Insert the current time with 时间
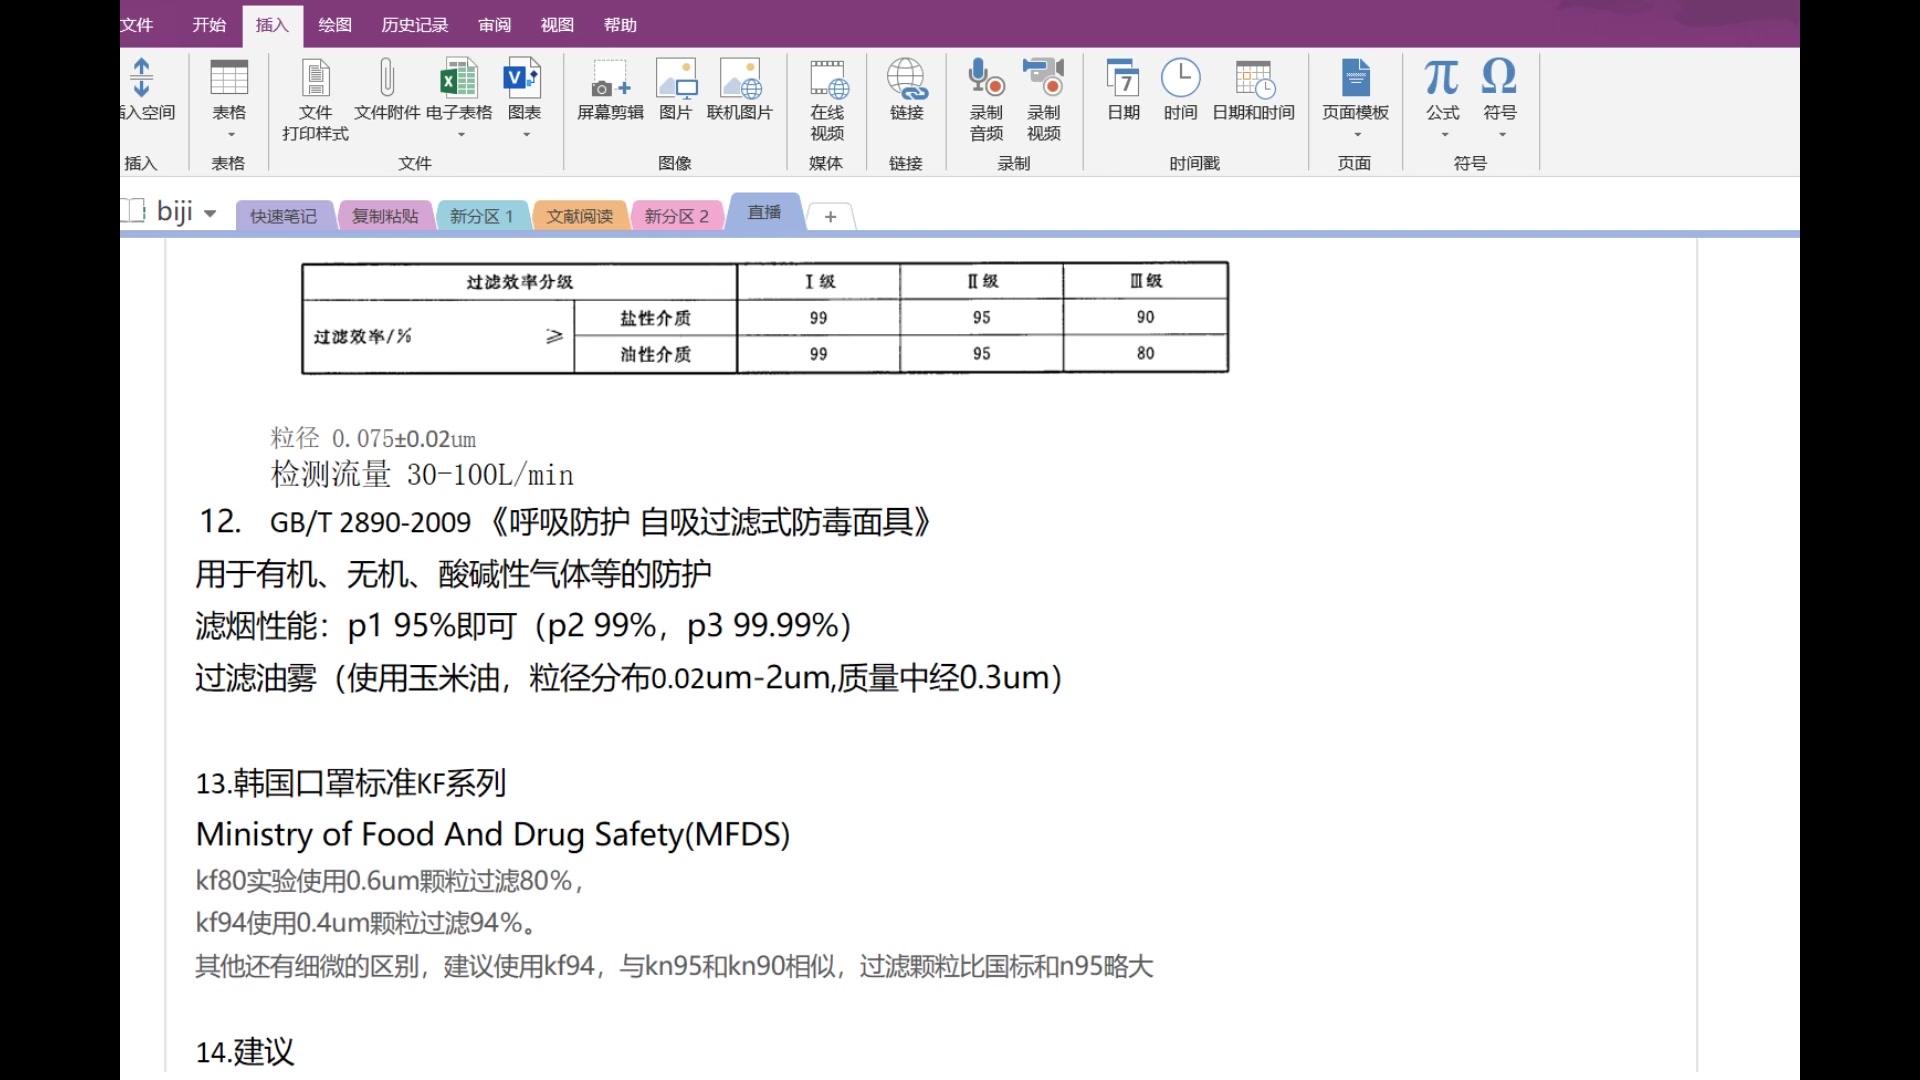1920x1080 pixels. [1181, 90]
